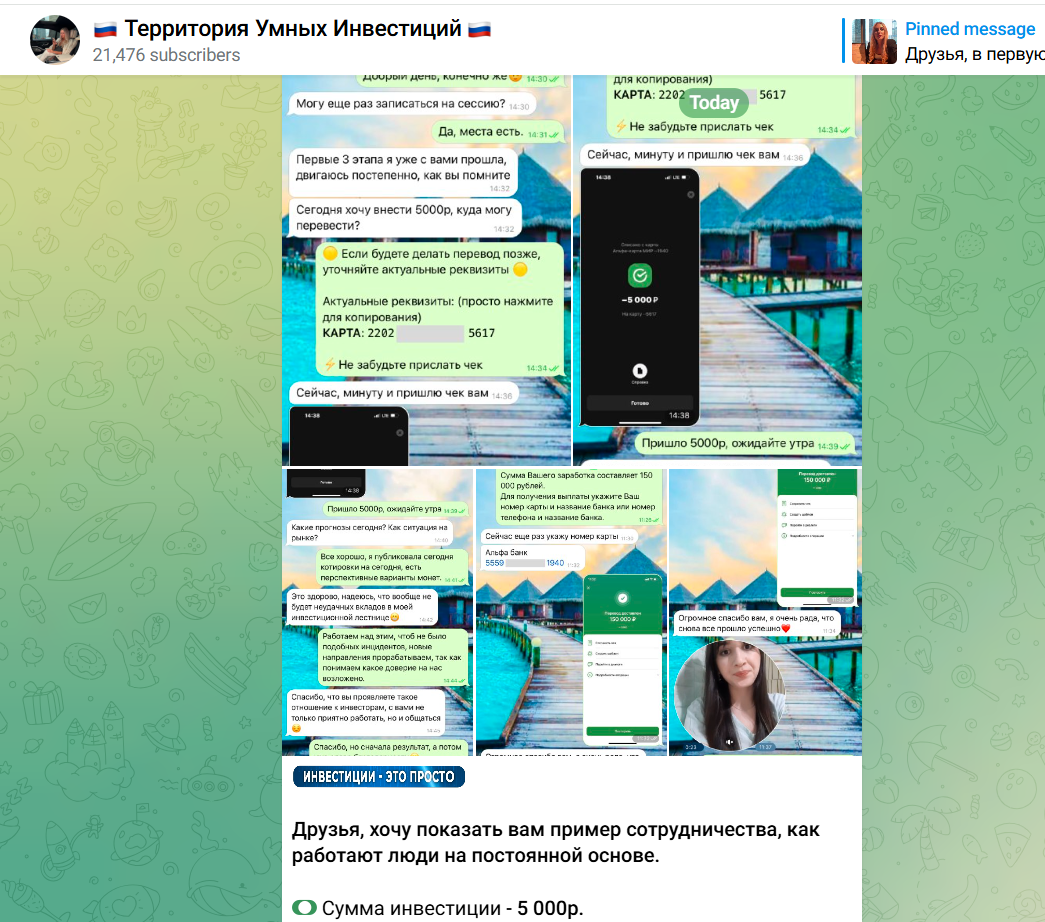Click the Russian flag emoji before channel title

point(105,29)
